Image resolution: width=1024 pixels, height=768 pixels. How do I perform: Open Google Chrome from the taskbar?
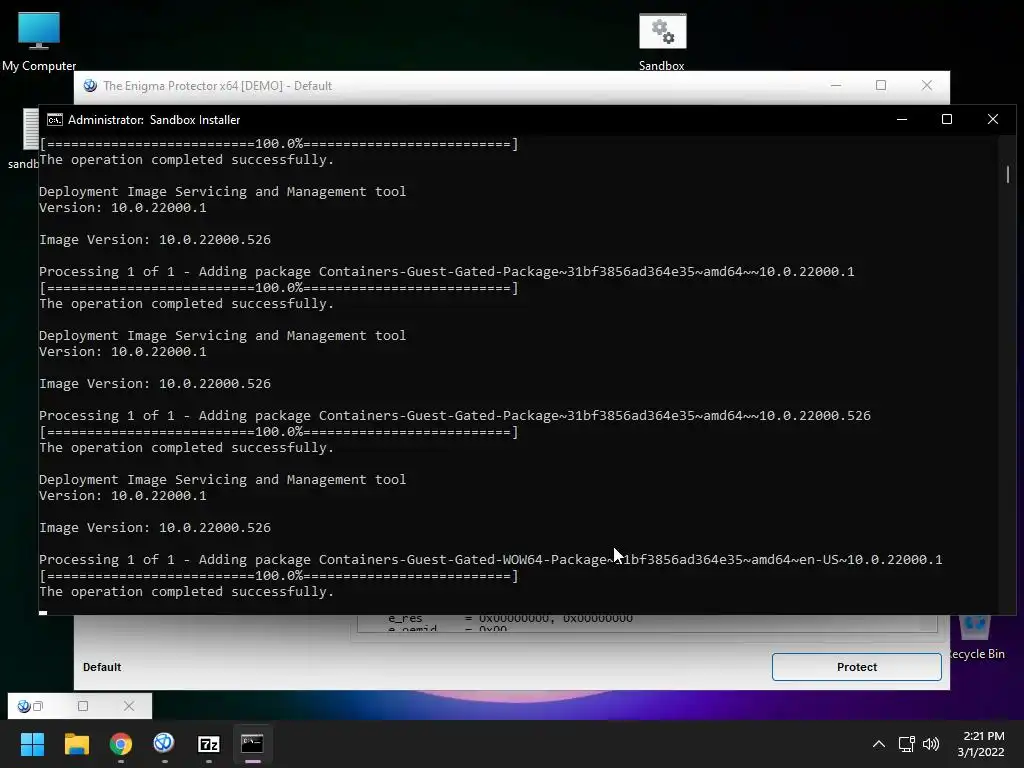click(121, 744)
